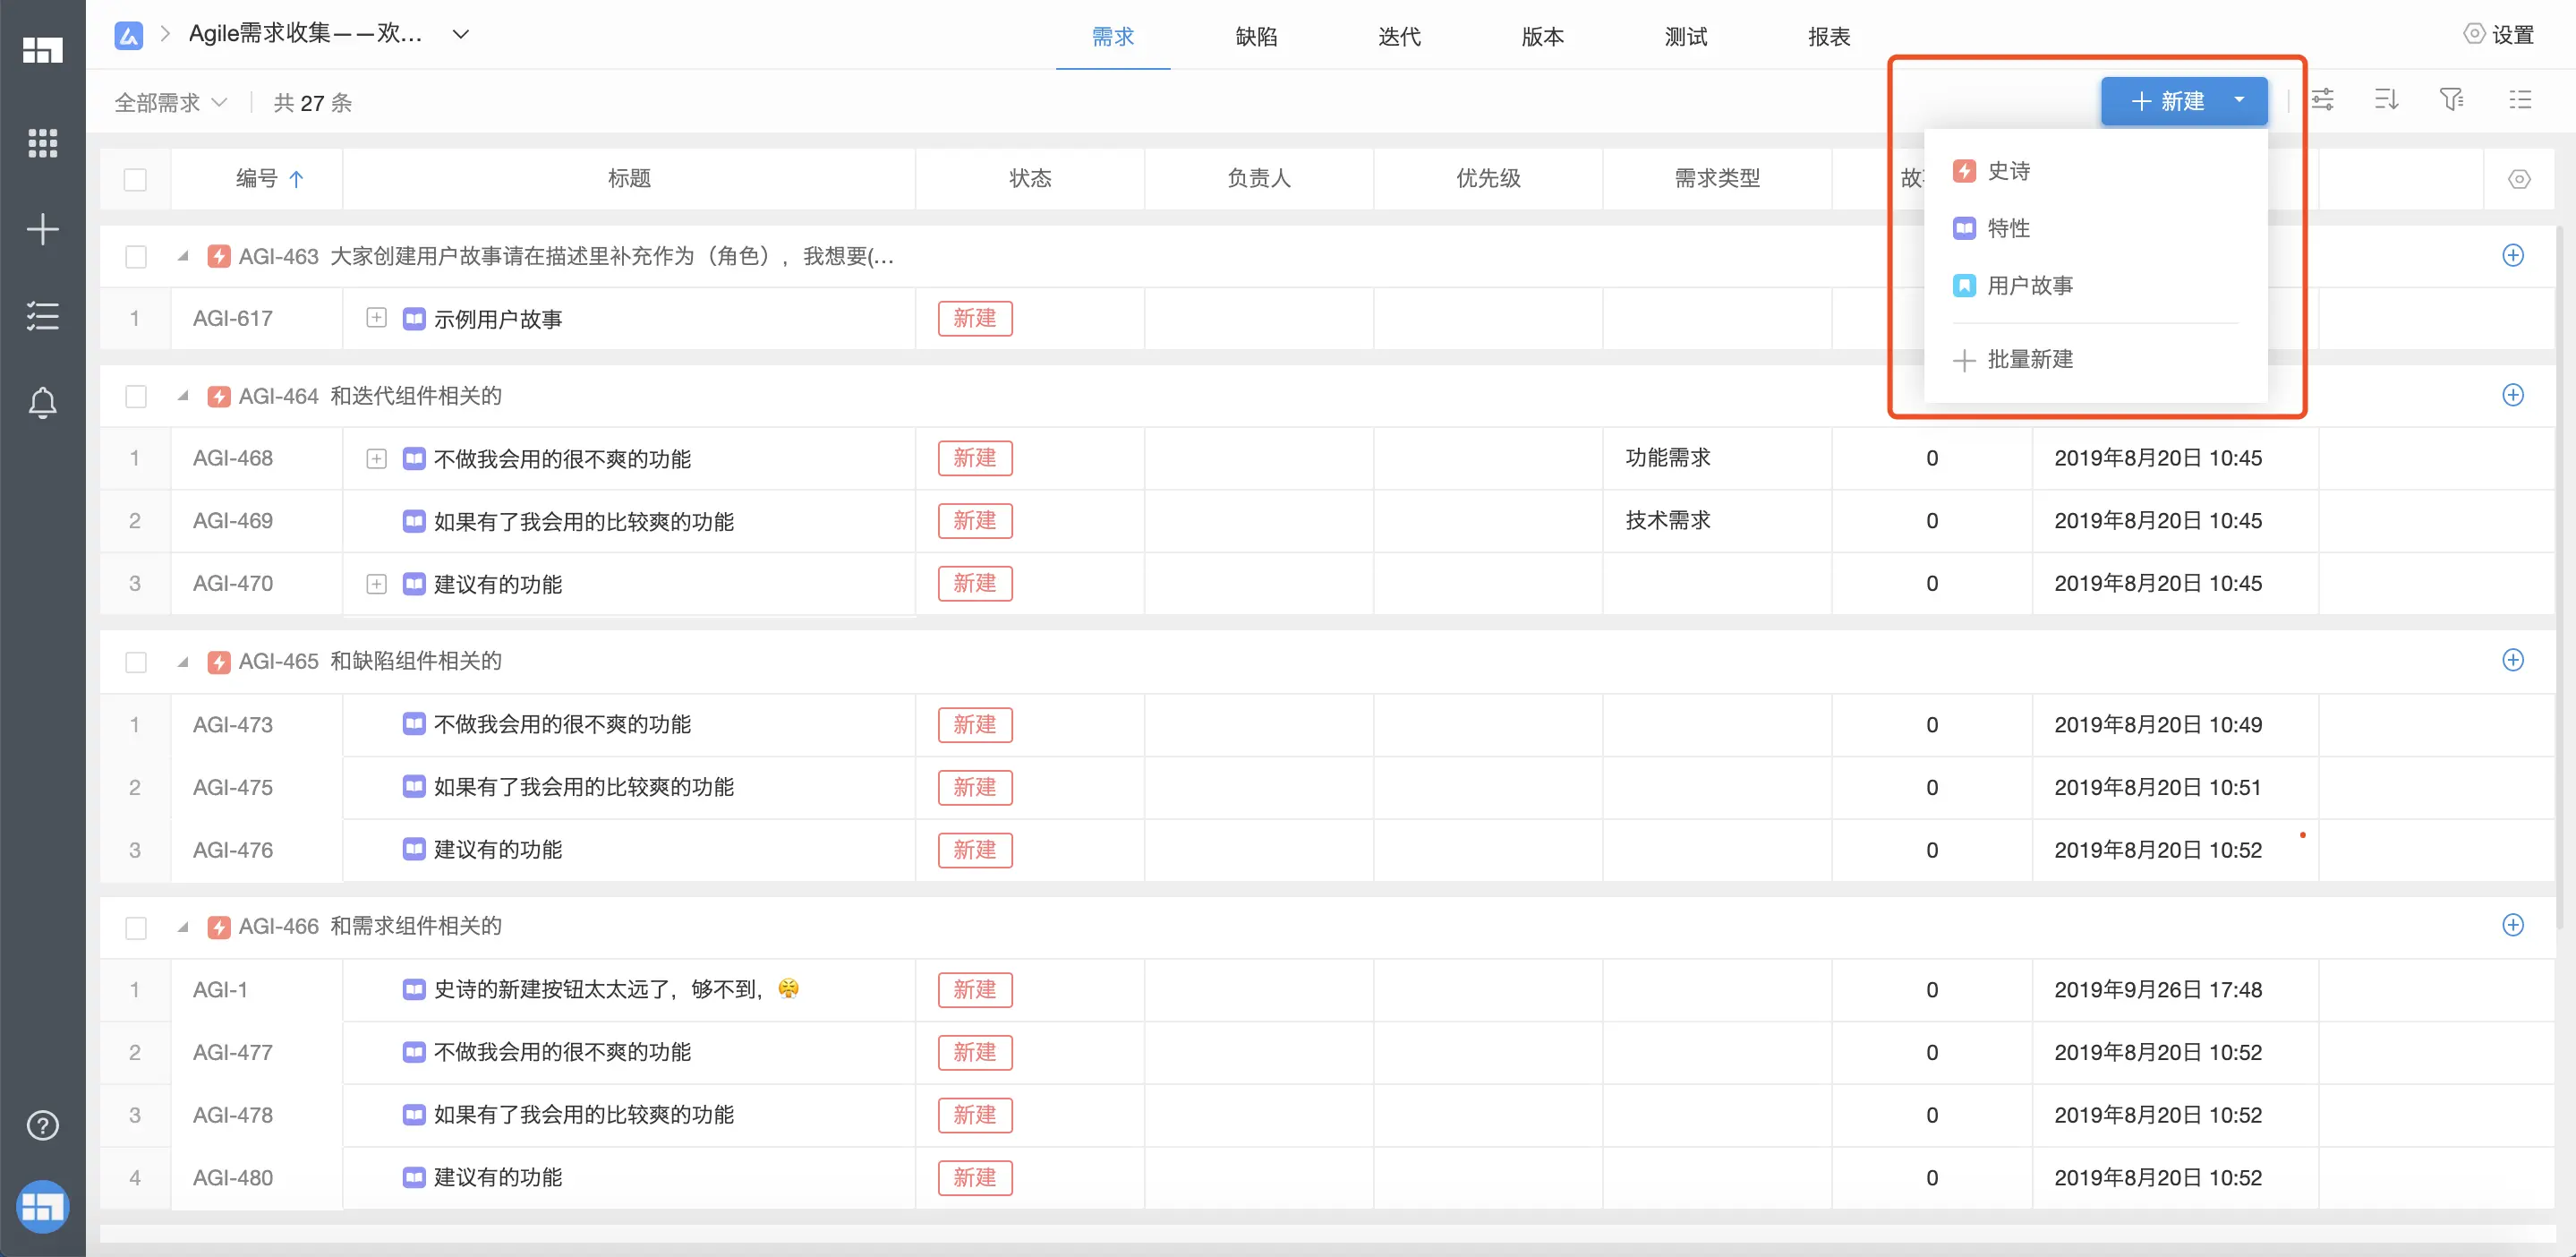
Task: Open the nine-dot apps grid icon
Action: (42, 143)
